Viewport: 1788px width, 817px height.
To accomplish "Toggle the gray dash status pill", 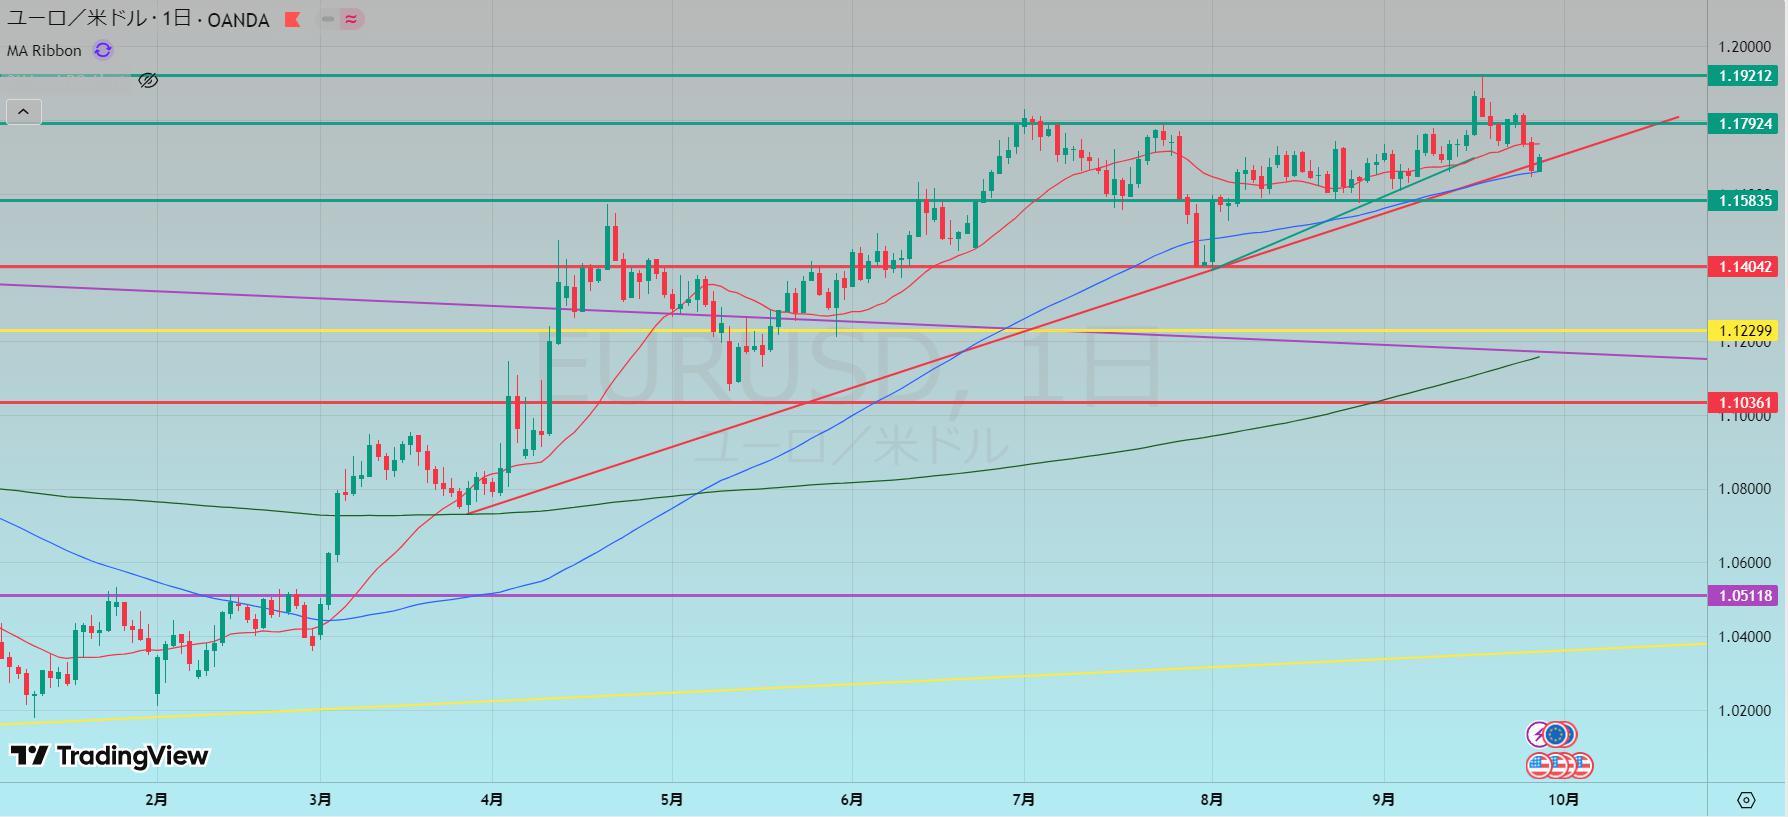I will point(328,19).
